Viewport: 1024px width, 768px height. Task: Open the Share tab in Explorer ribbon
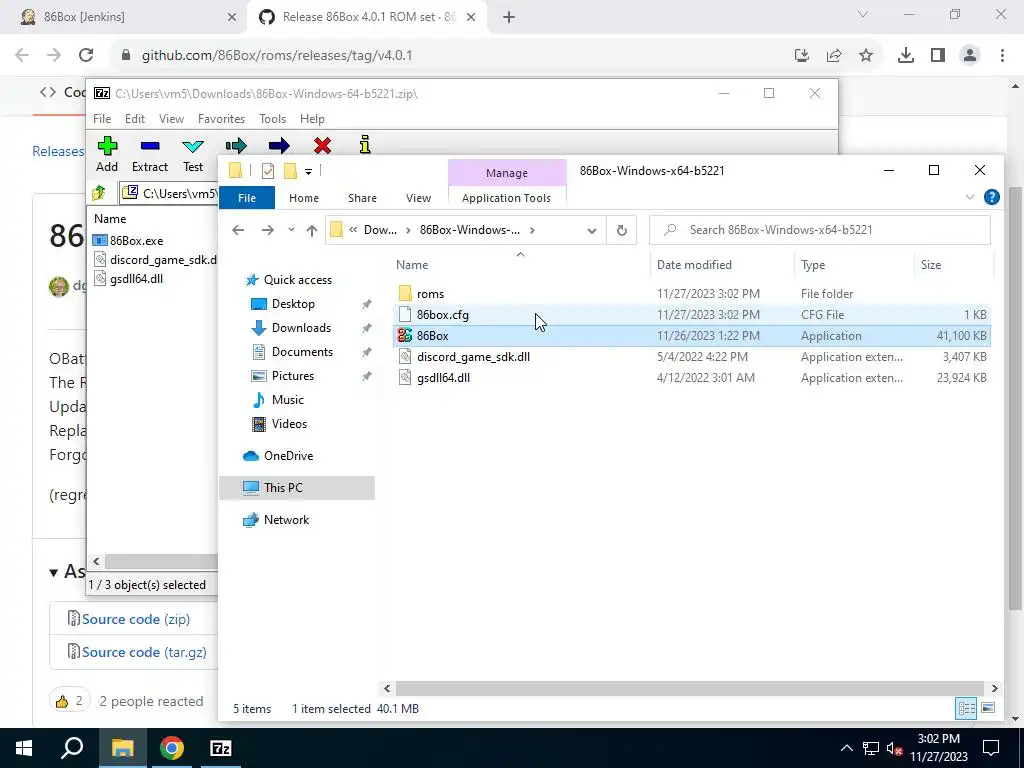click(362, 198)
